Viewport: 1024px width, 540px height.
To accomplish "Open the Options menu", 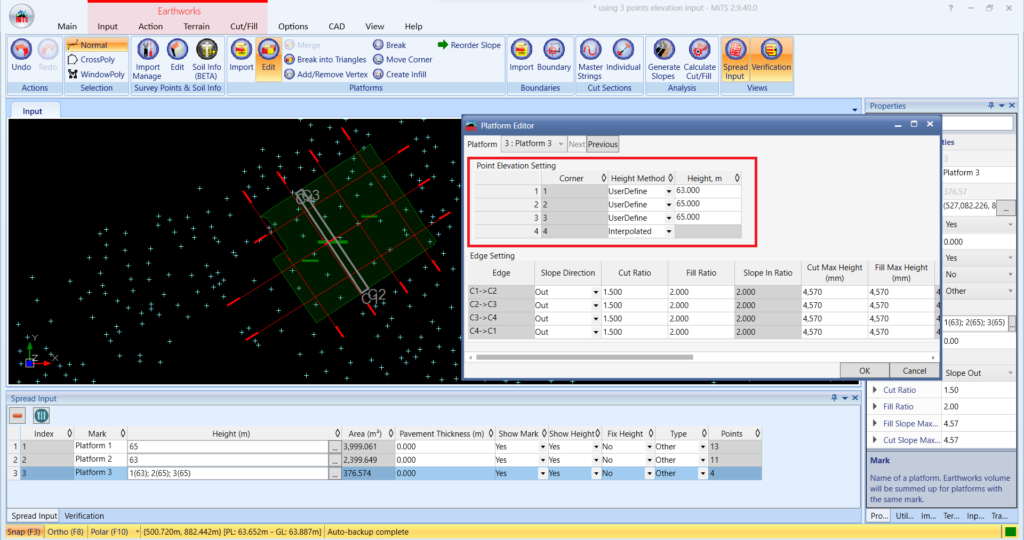I will click(x=293, y=27).
